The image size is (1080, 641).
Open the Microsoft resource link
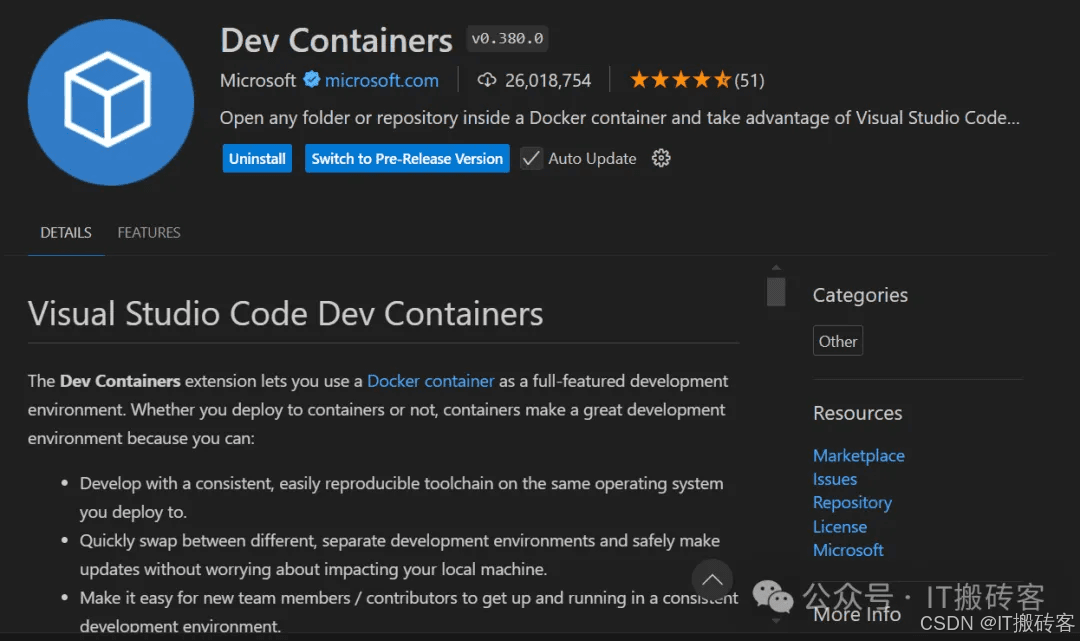848,550
